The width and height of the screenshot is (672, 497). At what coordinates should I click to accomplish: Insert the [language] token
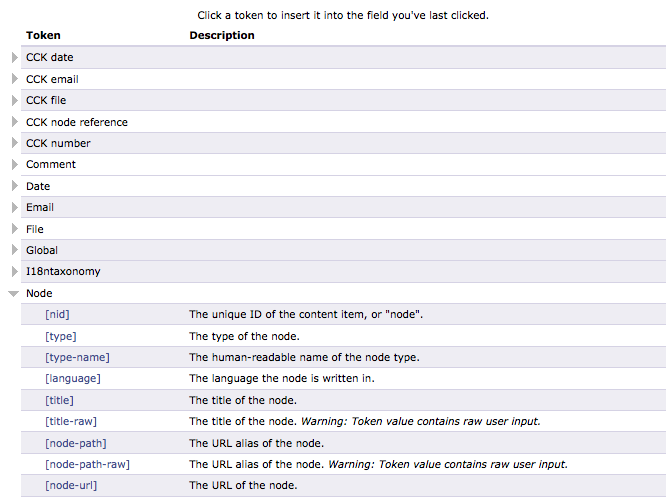tap(72, 379)
